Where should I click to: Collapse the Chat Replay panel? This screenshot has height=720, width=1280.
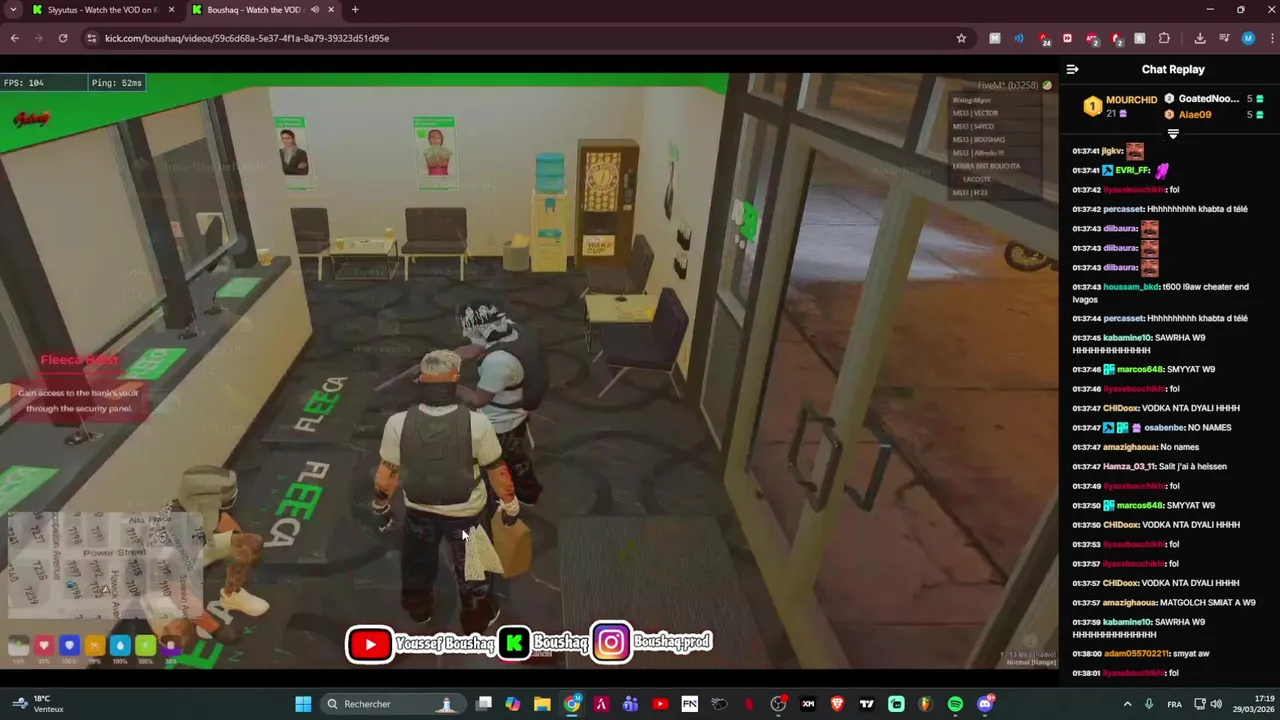coord(1072,69)
